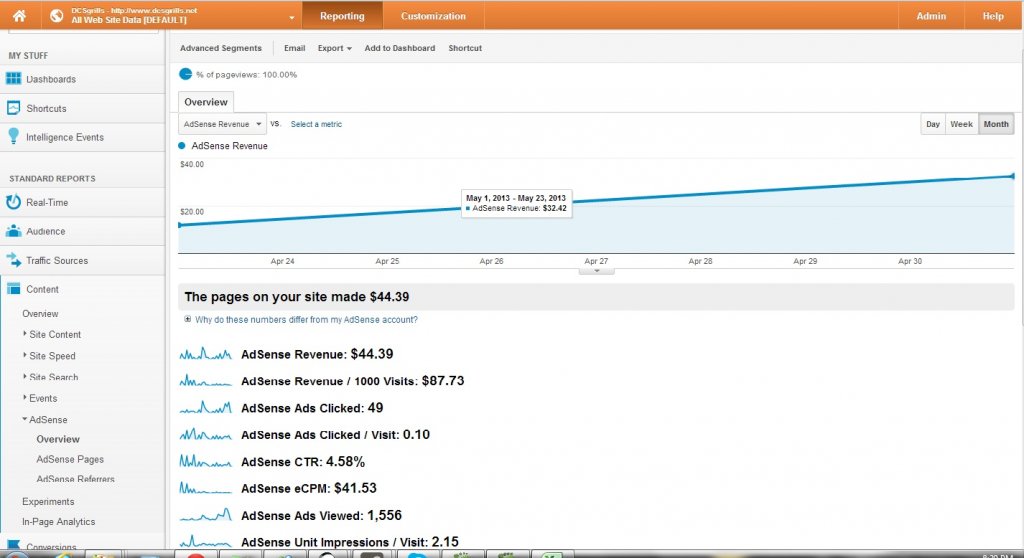Open the Export dropdown
The image size is (1024, 558).
[334, 48]
